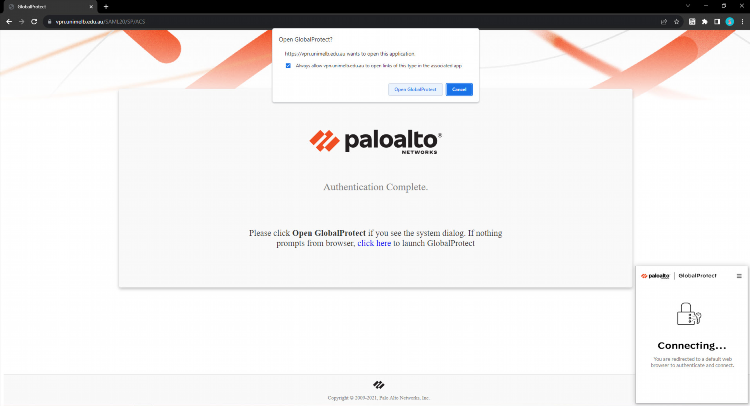Click the 'click here' launch link

(374, 243)
